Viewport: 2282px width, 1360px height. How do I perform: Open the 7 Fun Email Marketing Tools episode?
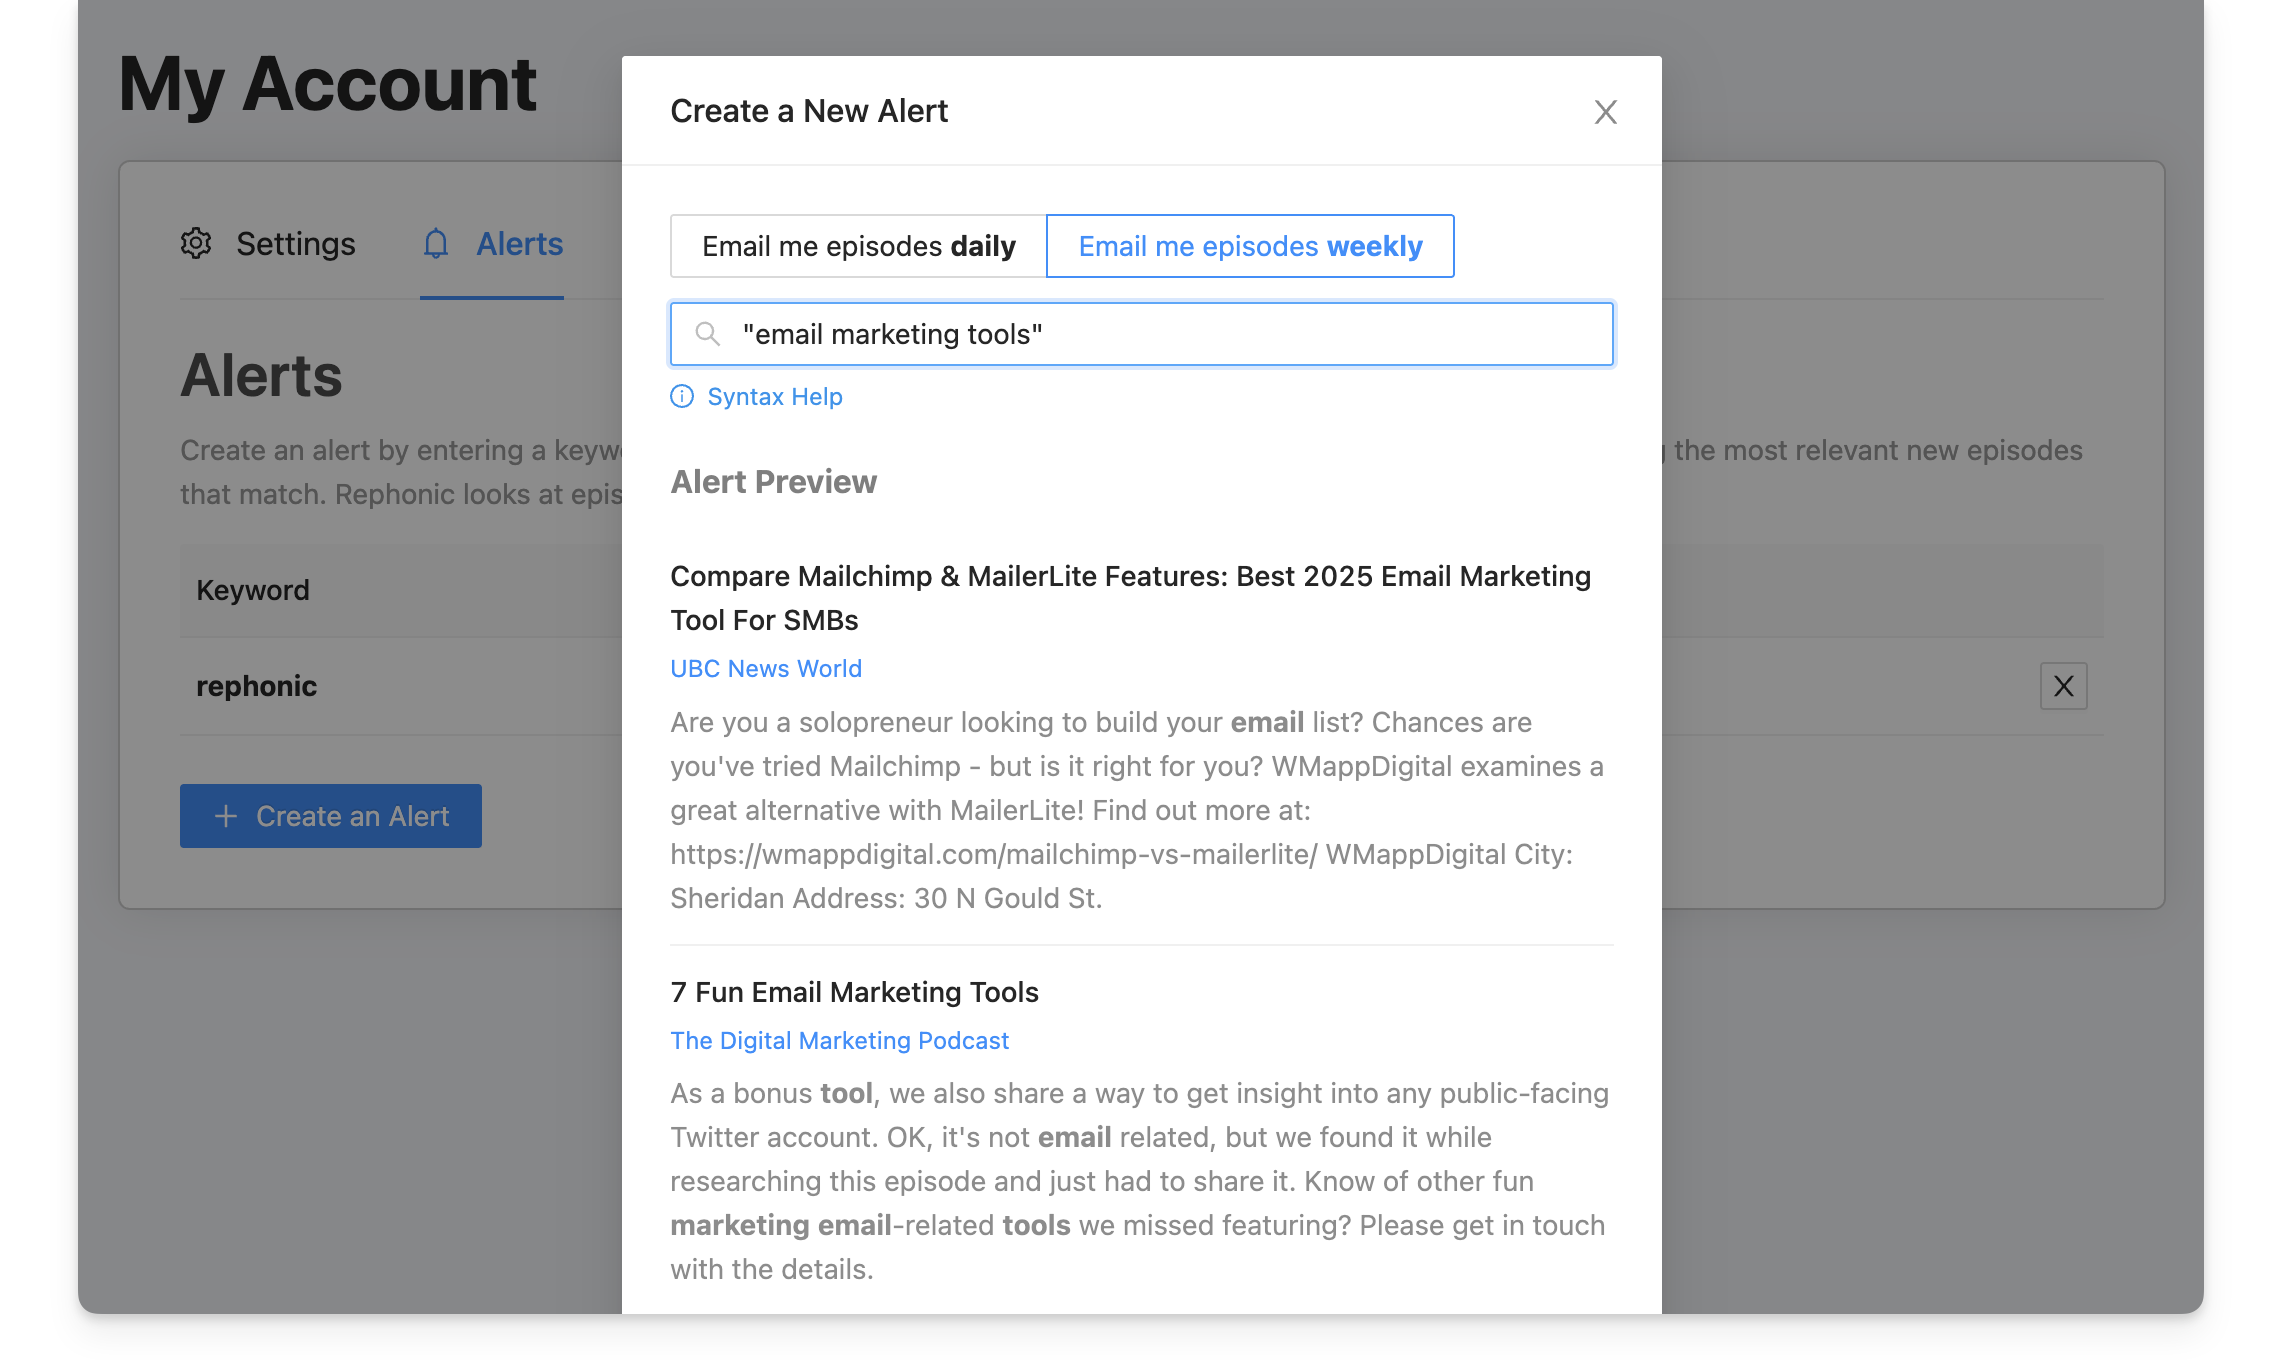(854, 992)
